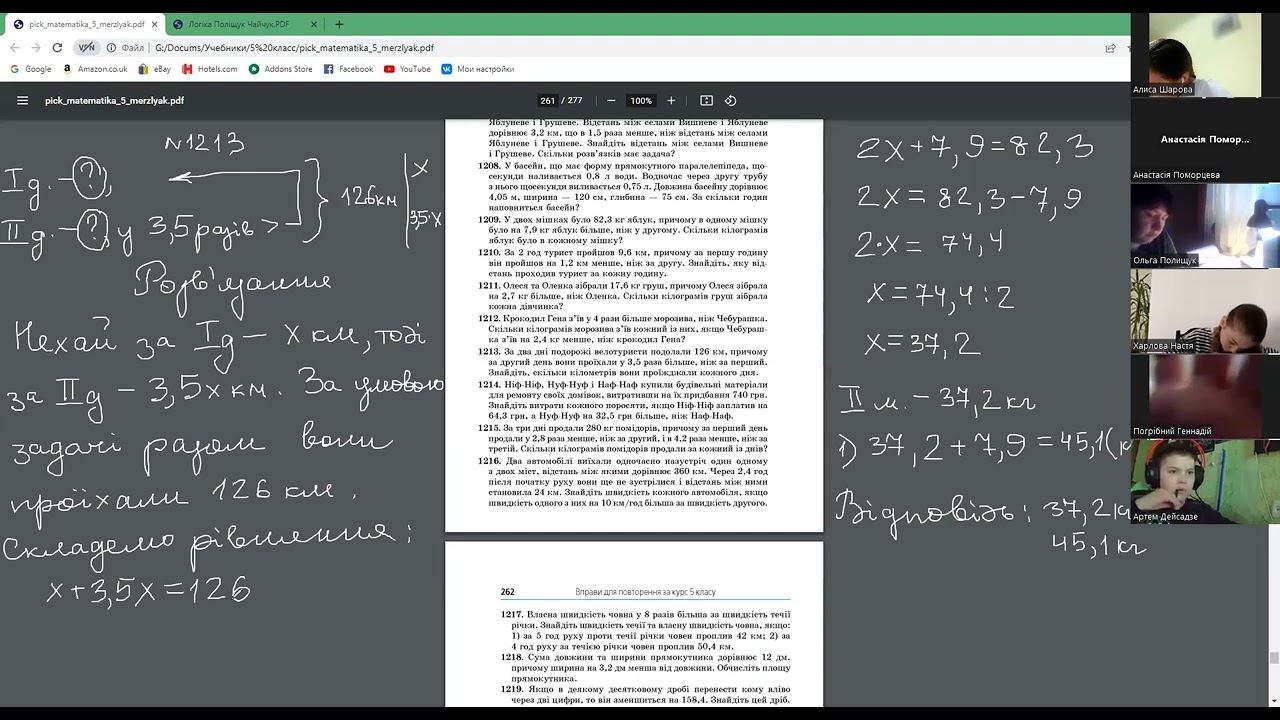Open the PDF viewer sidebar menu
This screenshot has width=1280, height=720.
click(22, 100)
